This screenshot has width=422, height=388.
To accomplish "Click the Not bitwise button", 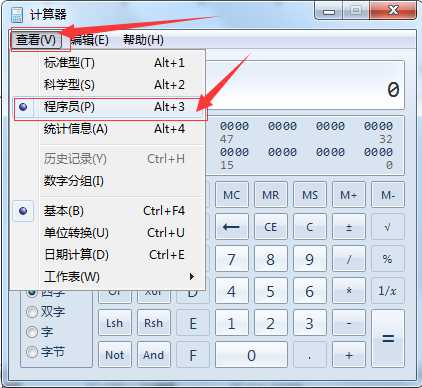I will click(115, 355).
